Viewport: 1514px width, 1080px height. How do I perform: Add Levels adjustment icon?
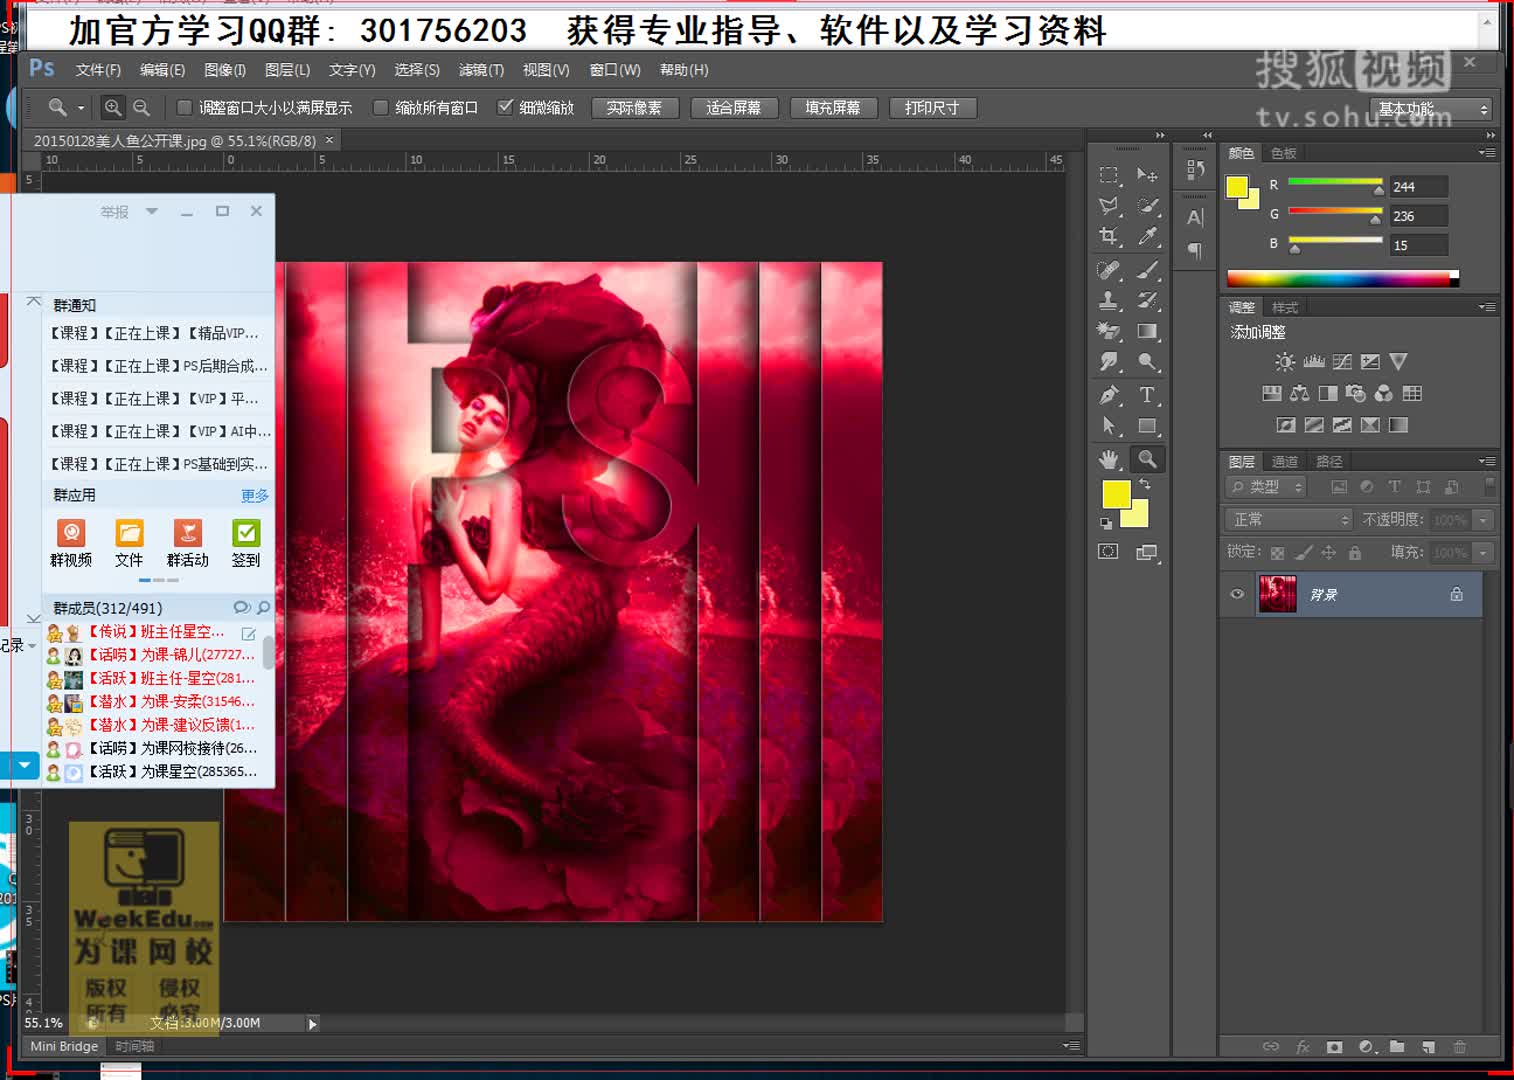pyautogui.click(x=1314, y=362)
